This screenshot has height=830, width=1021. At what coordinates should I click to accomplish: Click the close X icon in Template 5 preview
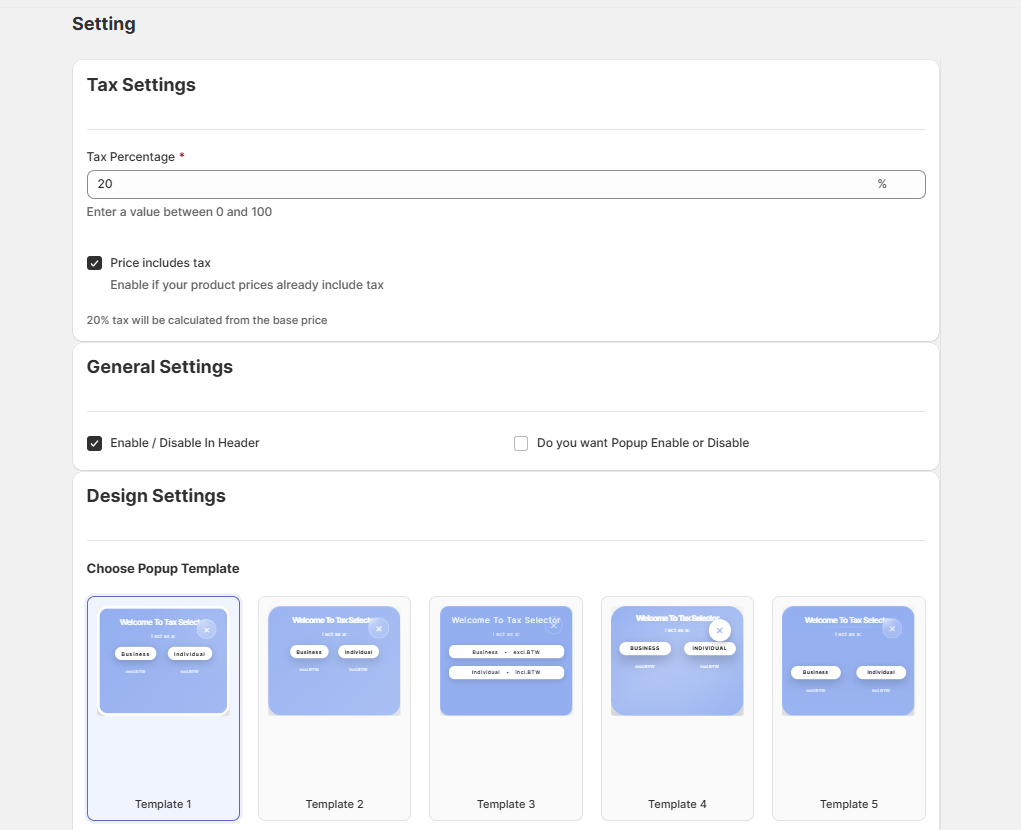(x=892, y=629)
